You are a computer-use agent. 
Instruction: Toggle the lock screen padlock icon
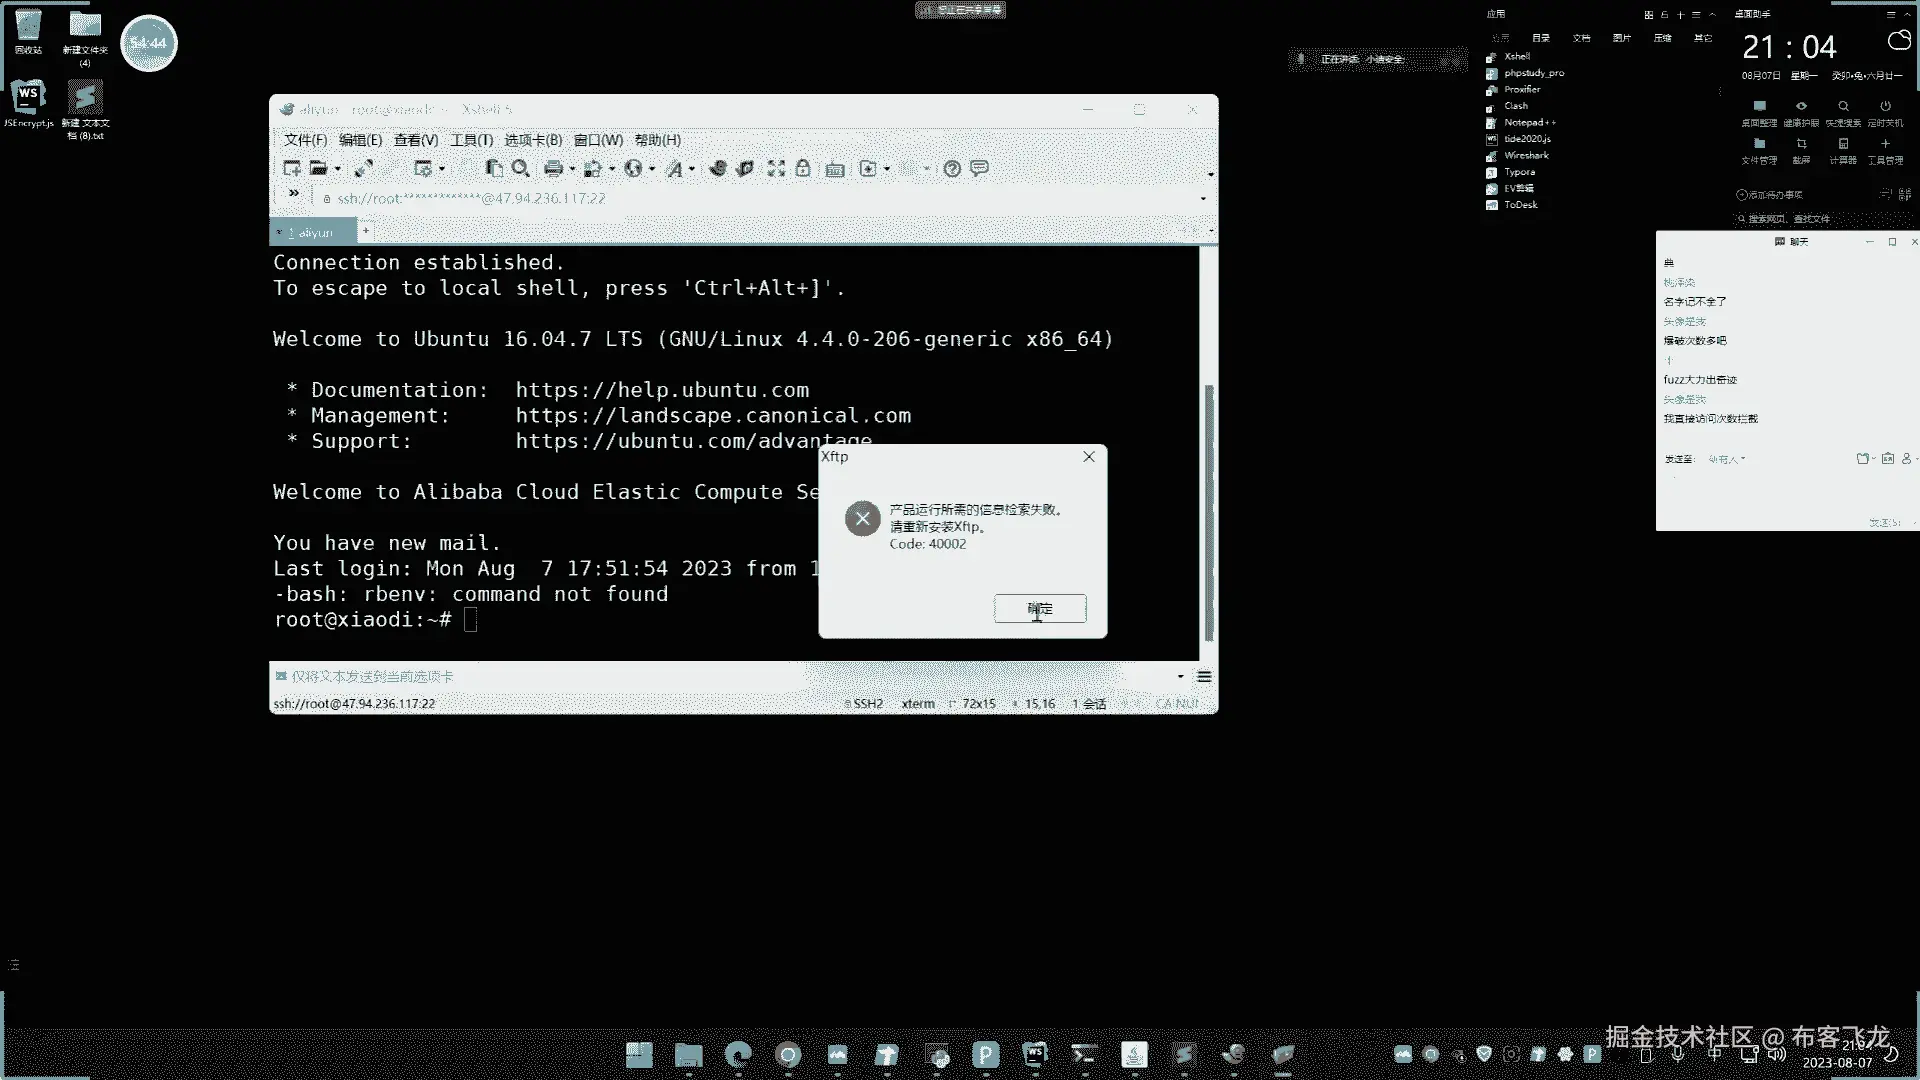tap(803, 169)
